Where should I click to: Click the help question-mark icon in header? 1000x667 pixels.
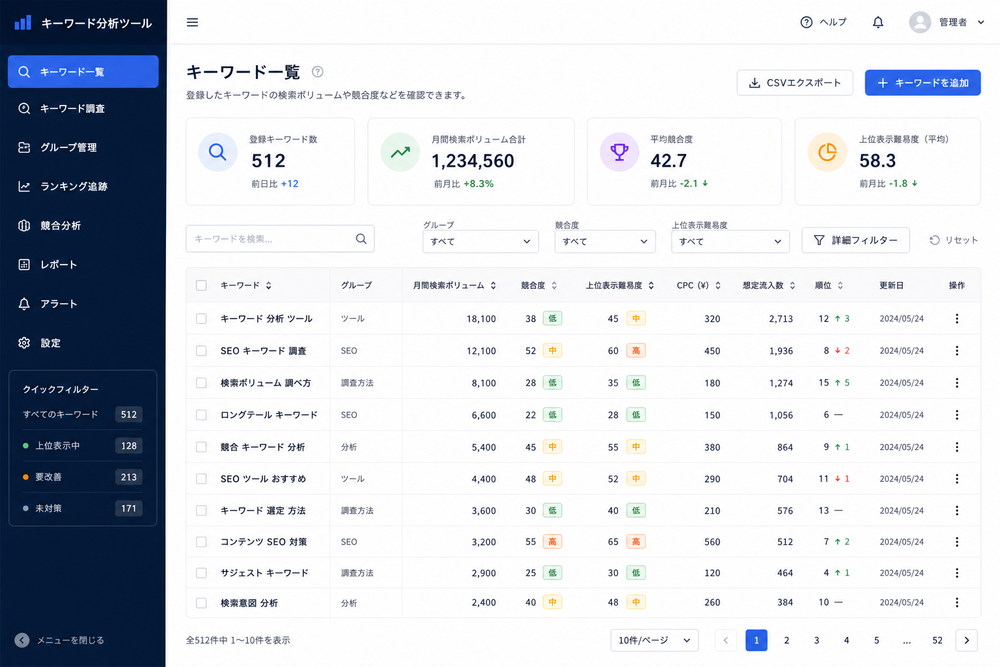[x=806, y=22]
